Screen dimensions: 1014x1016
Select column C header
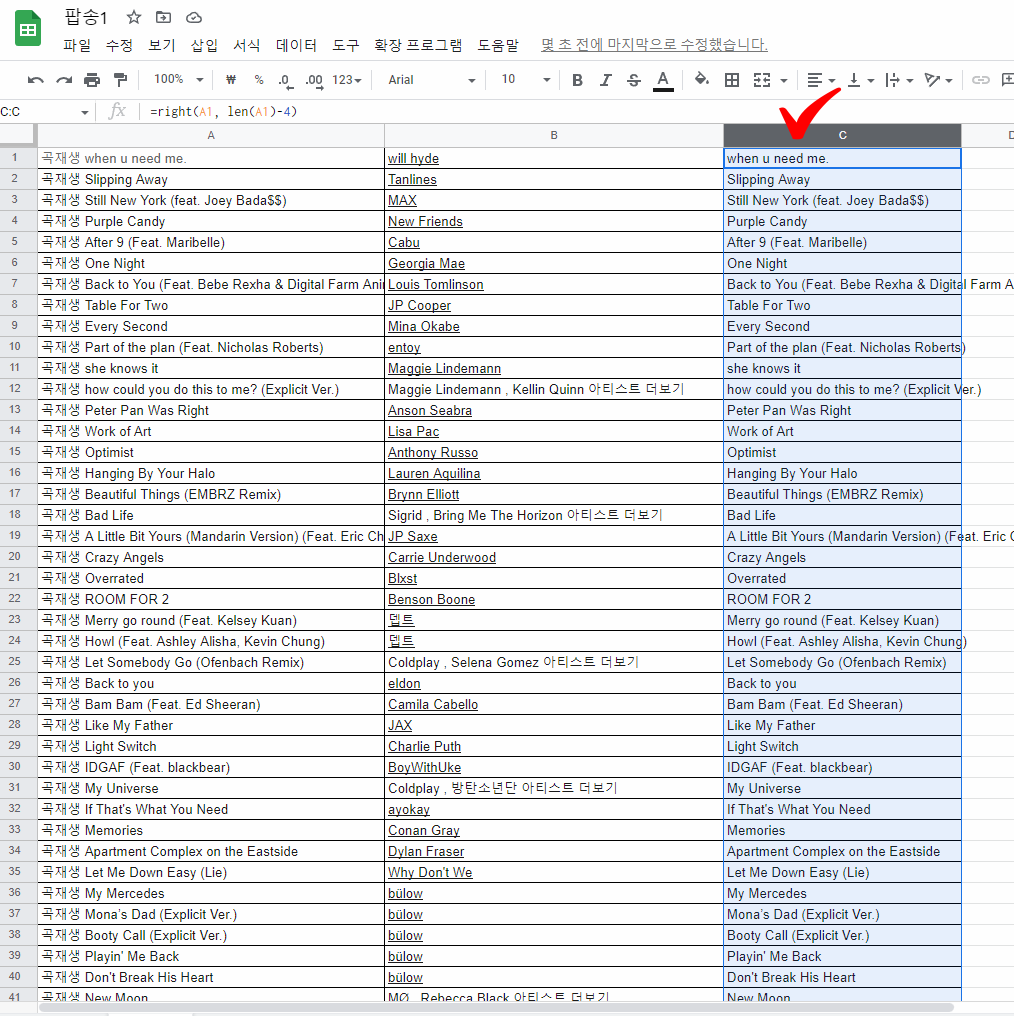[x=842, y=135]
